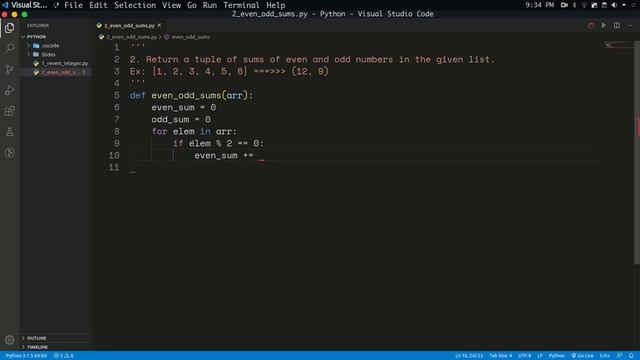Click the editor minimap preview

coord(618,44)
